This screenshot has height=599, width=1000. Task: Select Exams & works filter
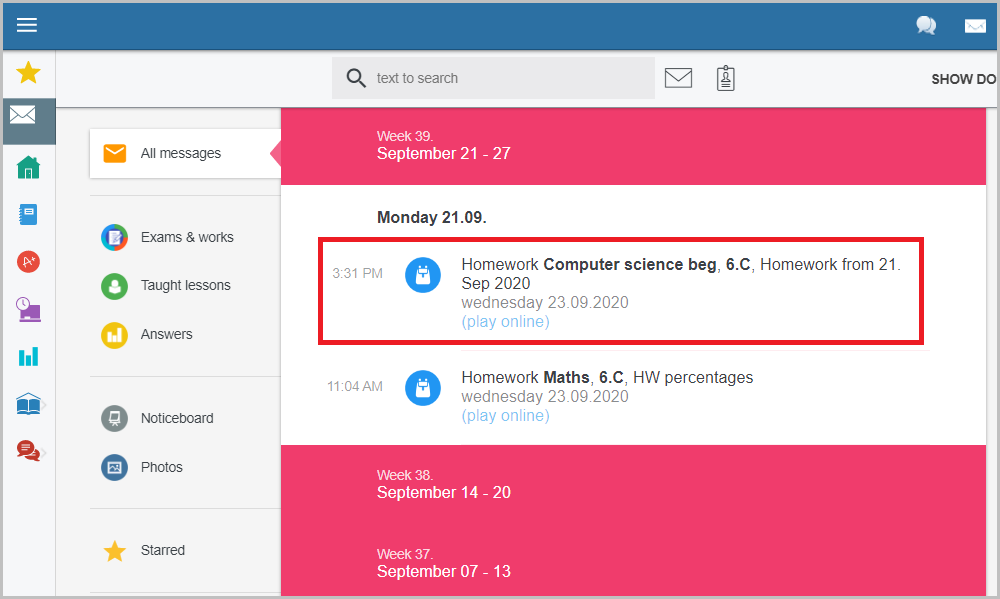(x=187, y=237)
